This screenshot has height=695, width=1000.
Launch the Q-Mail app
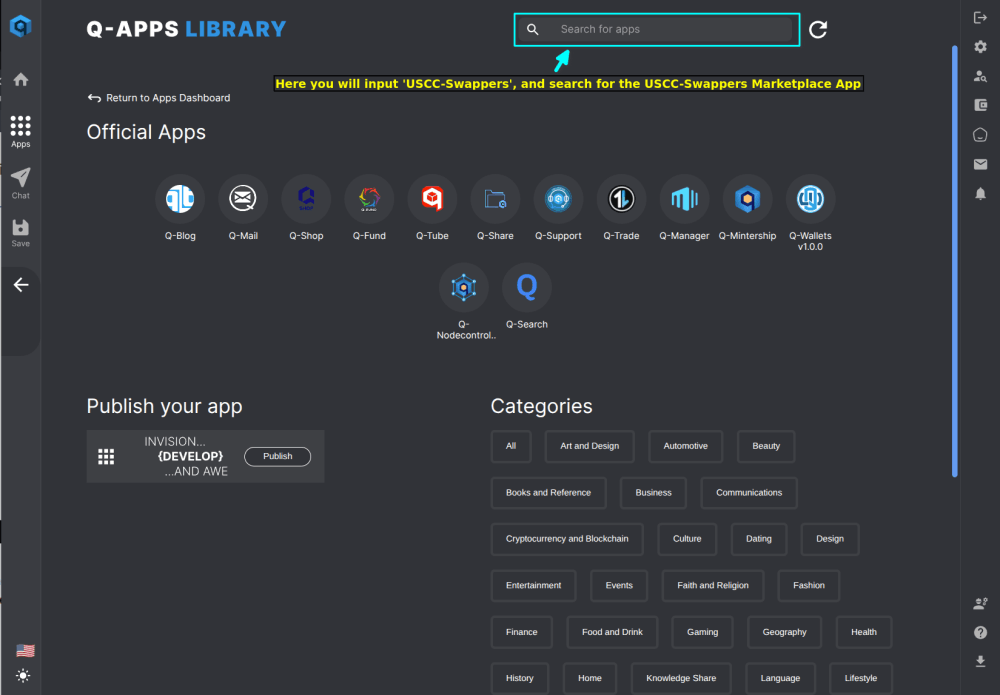pyautogui.click(x=243, y=200)
